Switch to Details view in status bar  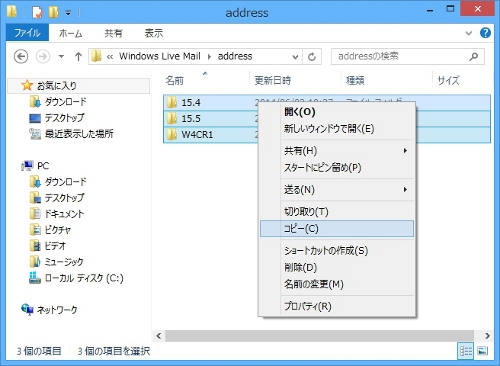pos(466,351)
